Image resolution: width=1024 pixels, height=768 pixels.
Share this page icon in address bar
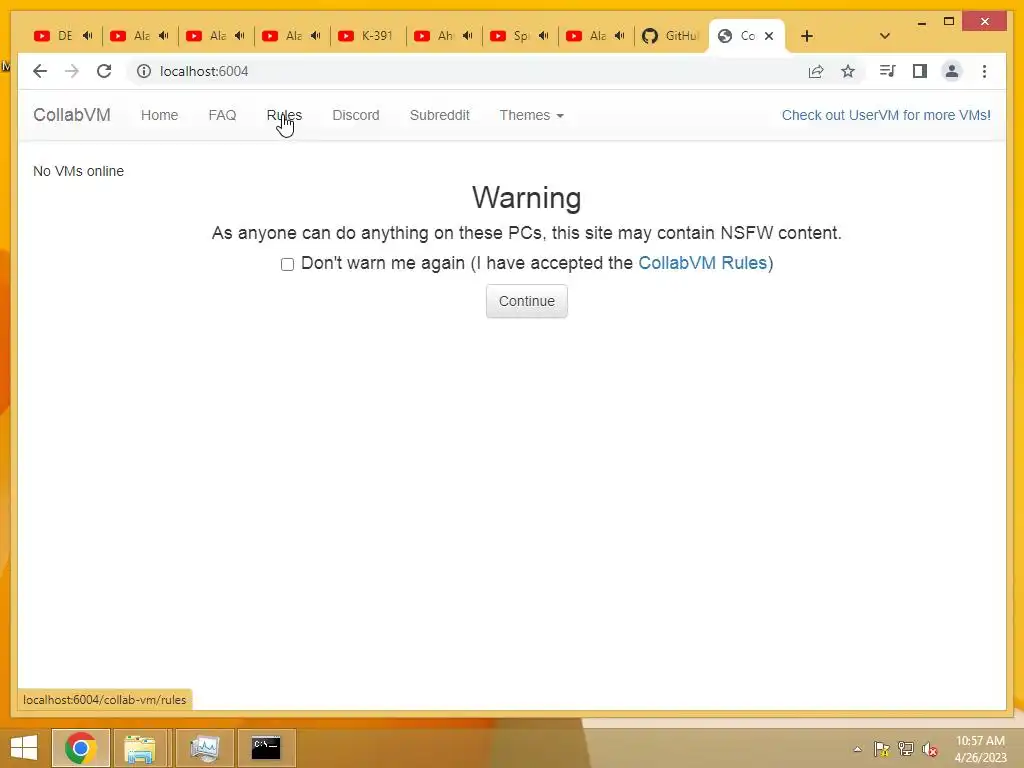coord(816,71)
